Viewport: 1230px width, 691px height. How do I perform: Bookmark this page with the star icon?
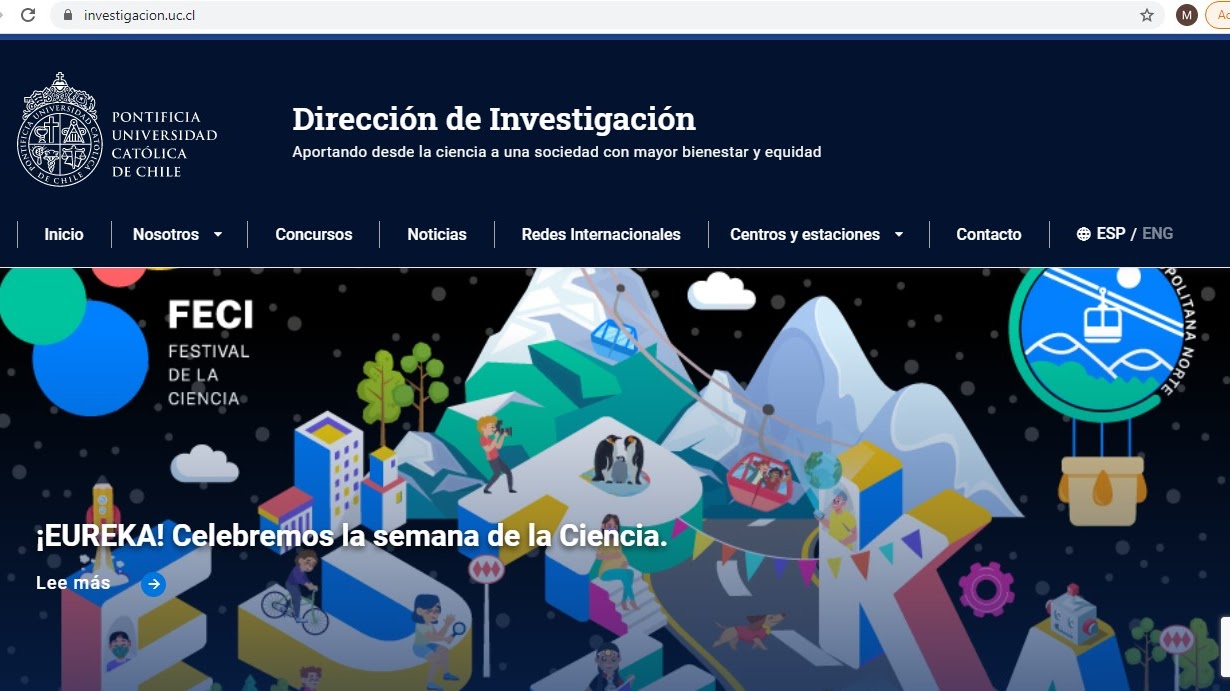tap(1147, 15)
